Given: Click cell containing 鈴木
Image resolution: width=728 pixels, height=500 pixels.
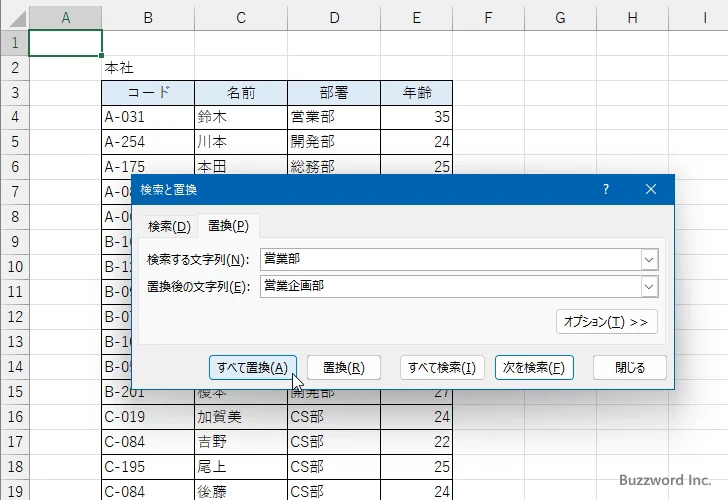Looking at the screenshot, I should point(240,117).
